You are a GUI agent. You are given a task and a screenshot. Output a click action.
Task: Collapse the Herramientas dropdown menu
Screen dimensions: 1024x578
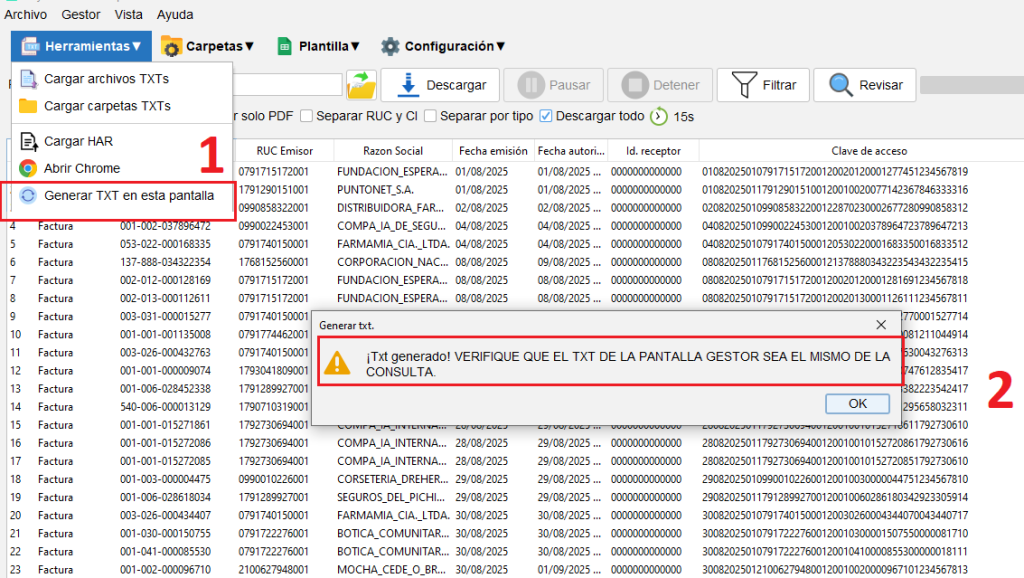(82, 46)
